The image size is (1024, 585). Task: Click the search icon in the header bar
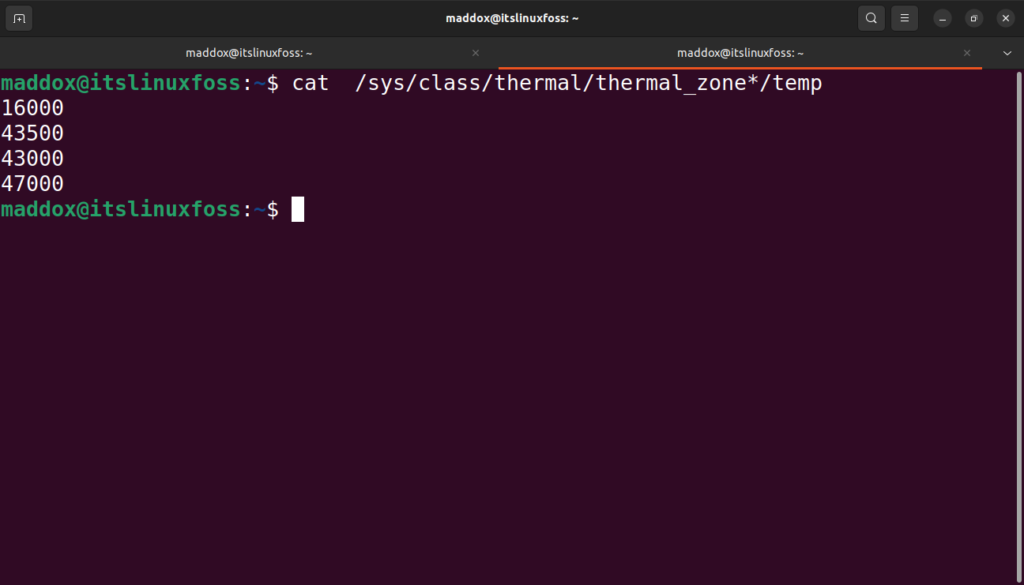point(871,17)
